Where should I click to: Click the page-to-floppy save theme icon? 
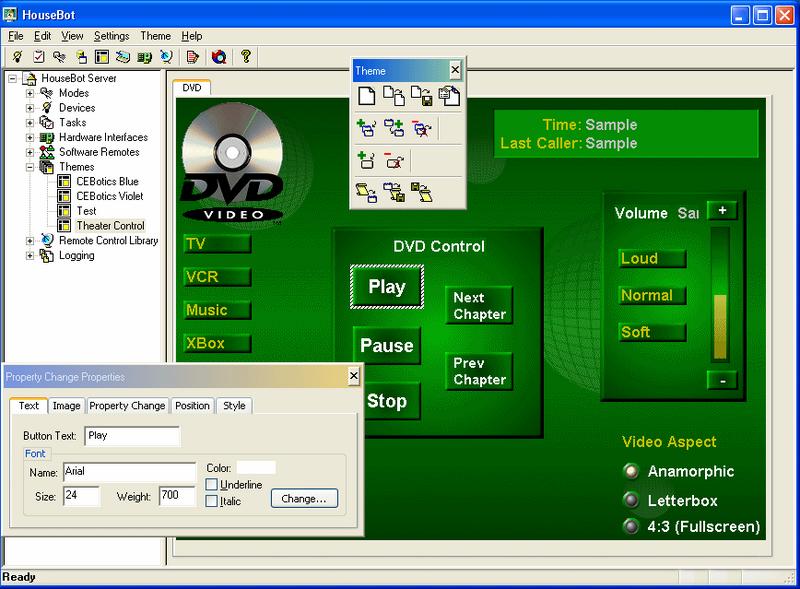[421, 95]
